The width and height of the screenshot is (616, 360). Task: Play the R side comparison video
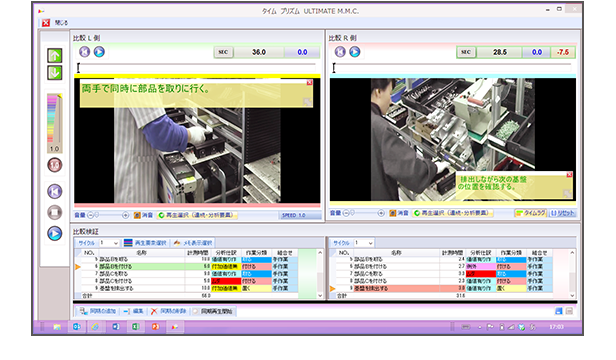(355, 52)
